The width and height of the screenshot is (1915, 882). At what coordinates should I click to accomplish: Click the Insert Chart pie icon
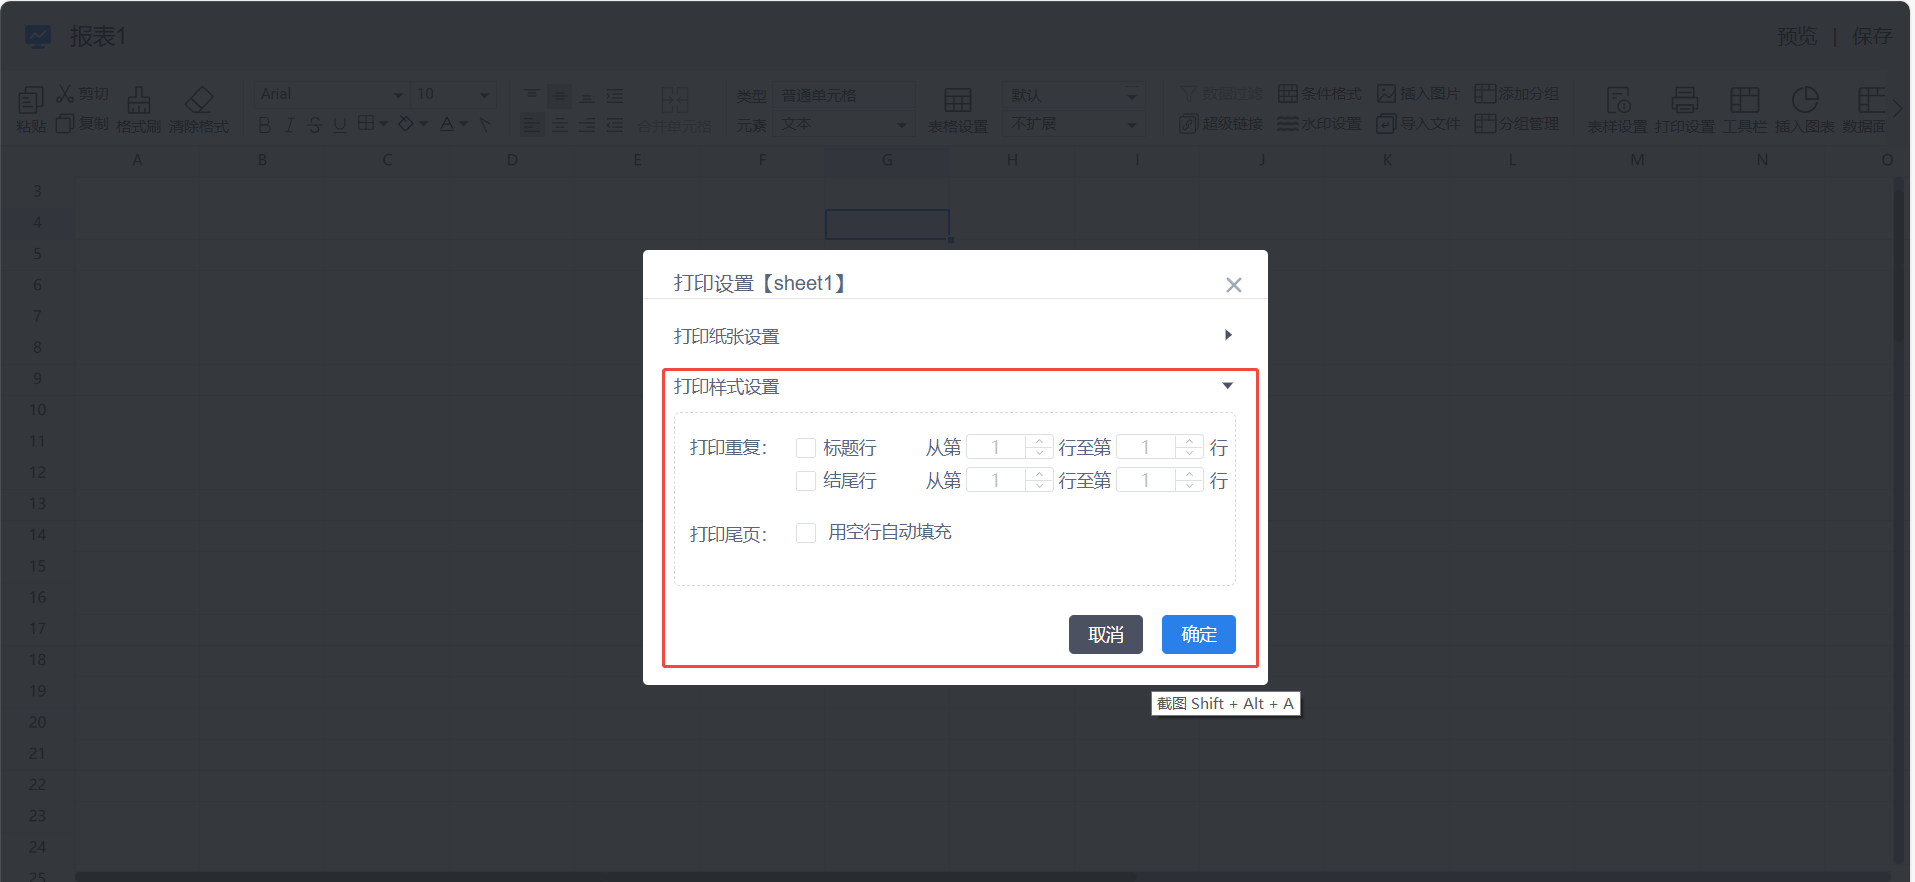point(1804,100)
